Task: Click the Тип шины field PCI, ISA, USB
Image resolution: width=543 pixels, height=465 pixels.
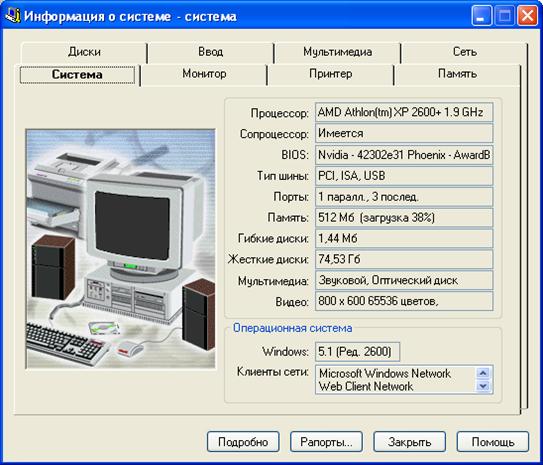Action: 404,176
